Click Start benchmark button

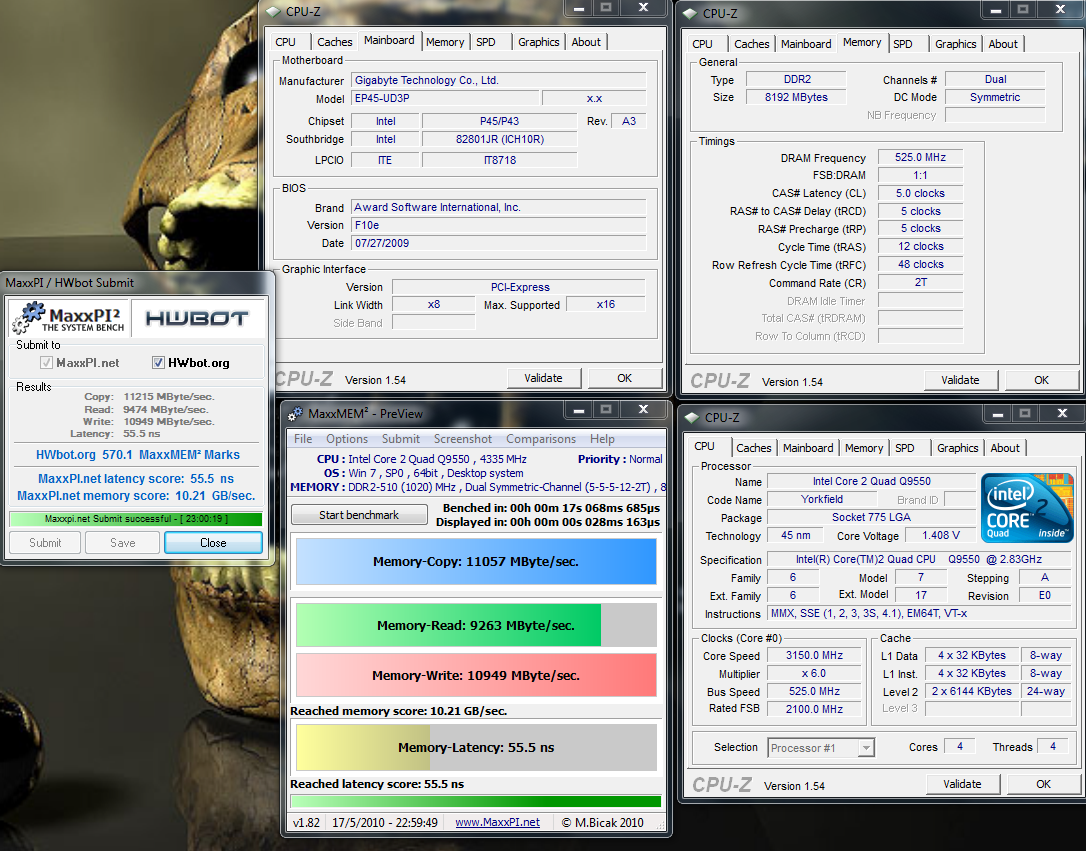click(x=359, y=515)
